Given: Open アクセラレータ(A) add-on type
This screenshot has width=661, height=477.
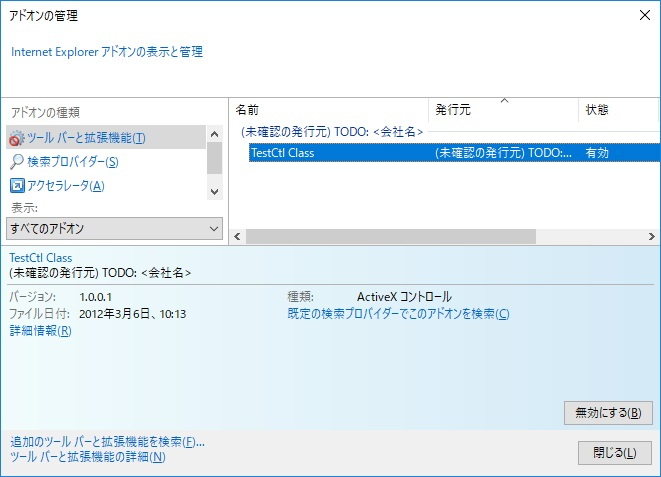Looking at the screenshot, I should tap(66, 185).
